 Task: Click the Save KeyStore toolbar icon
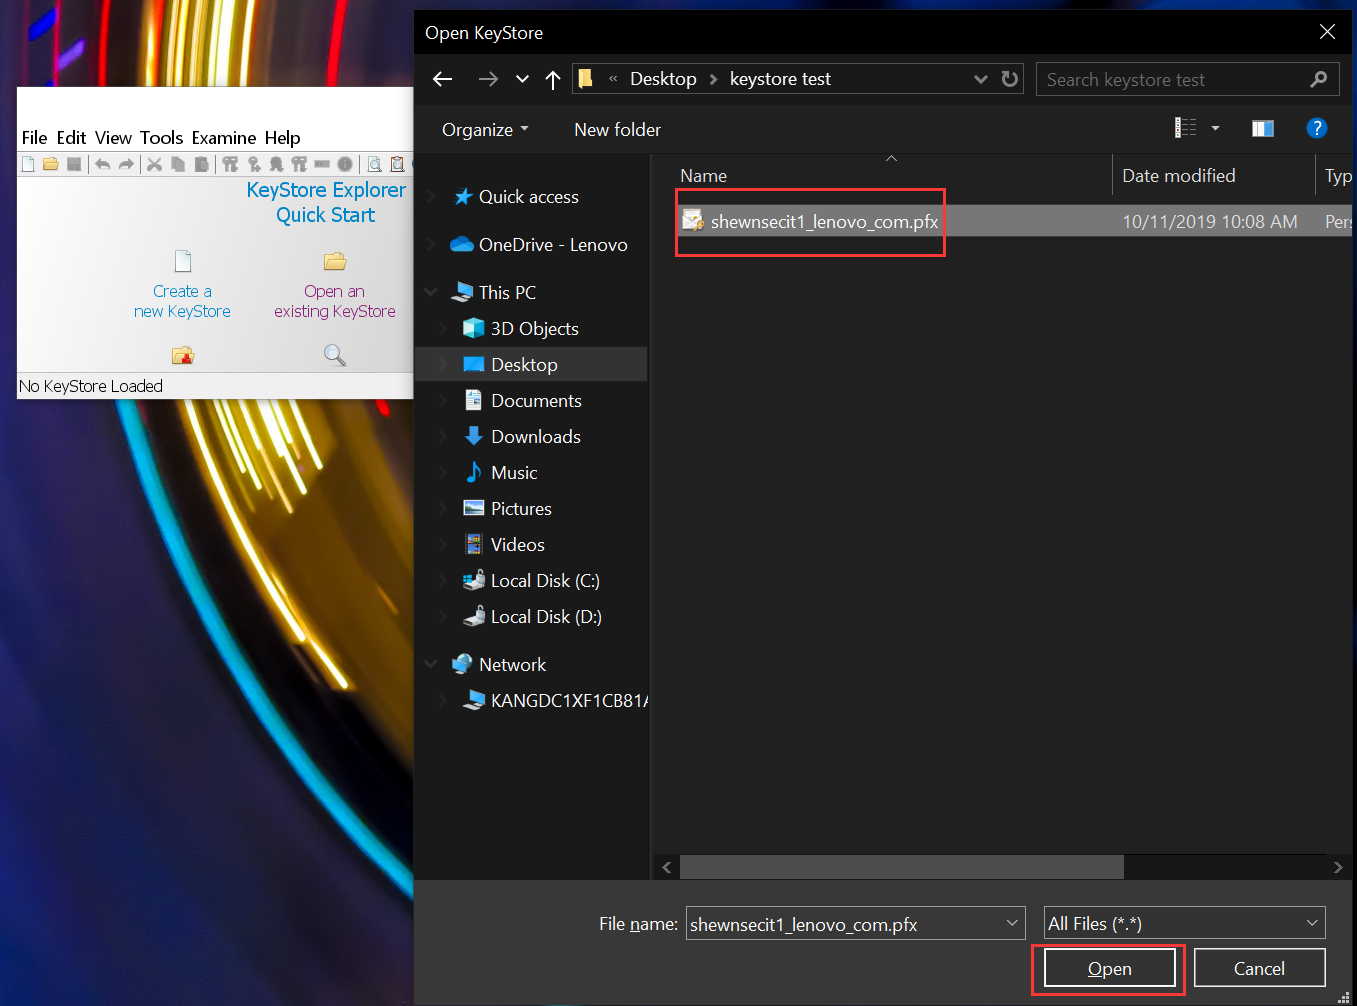point(73,163)
